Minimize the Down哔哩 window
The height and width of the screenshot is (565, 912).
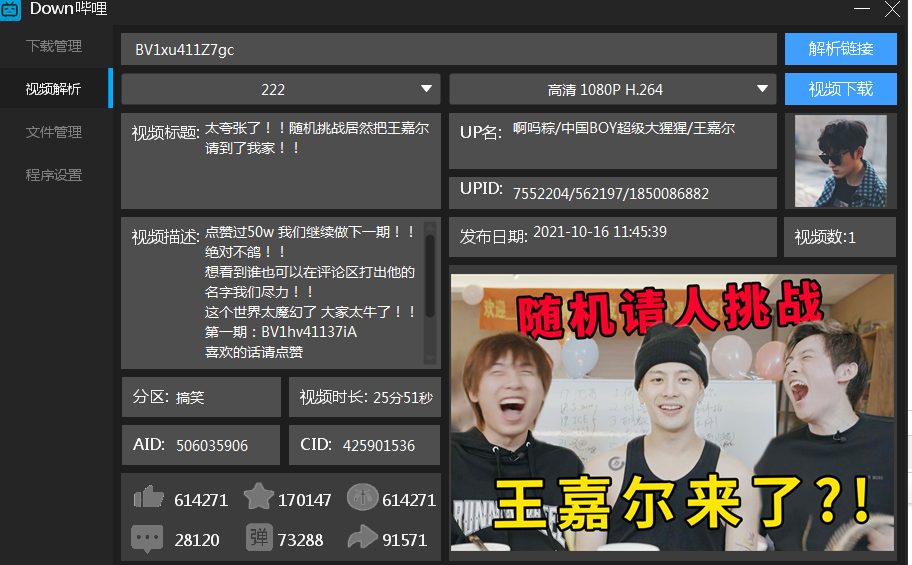[861, 9]
